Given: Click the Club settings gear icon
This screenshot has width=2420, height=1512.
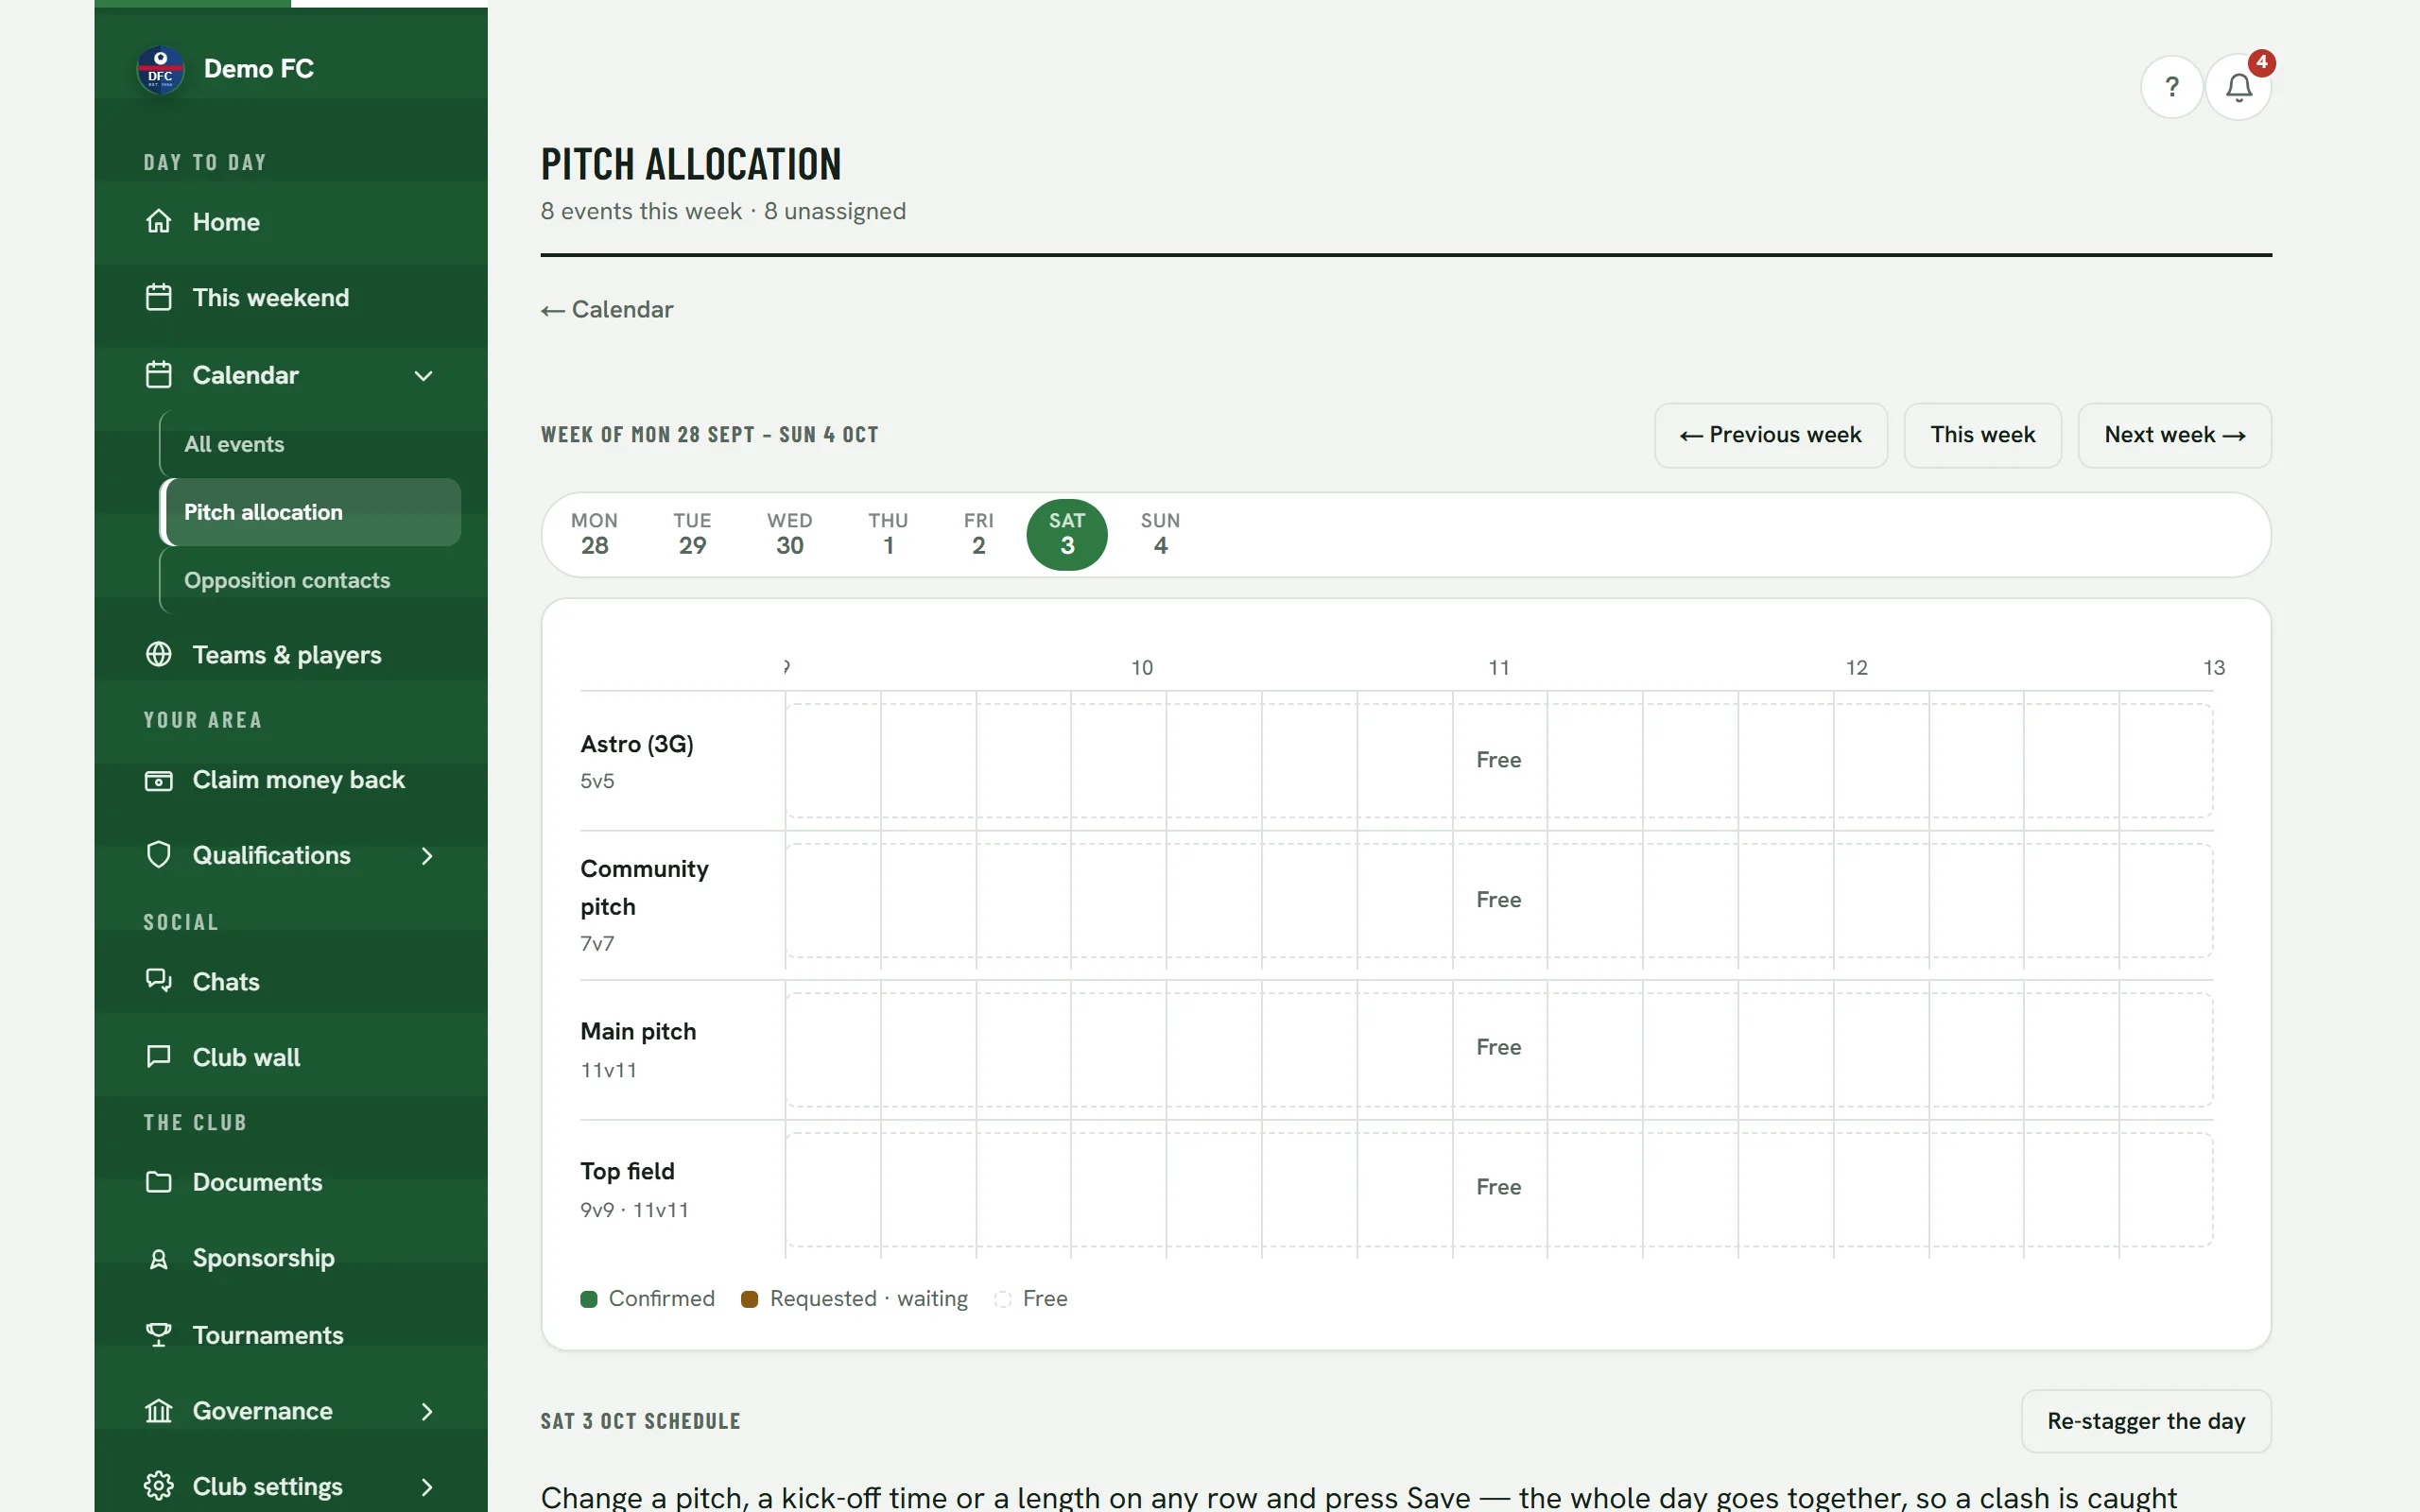Looking at the screenshot, I should click(x=159, y=1486).
